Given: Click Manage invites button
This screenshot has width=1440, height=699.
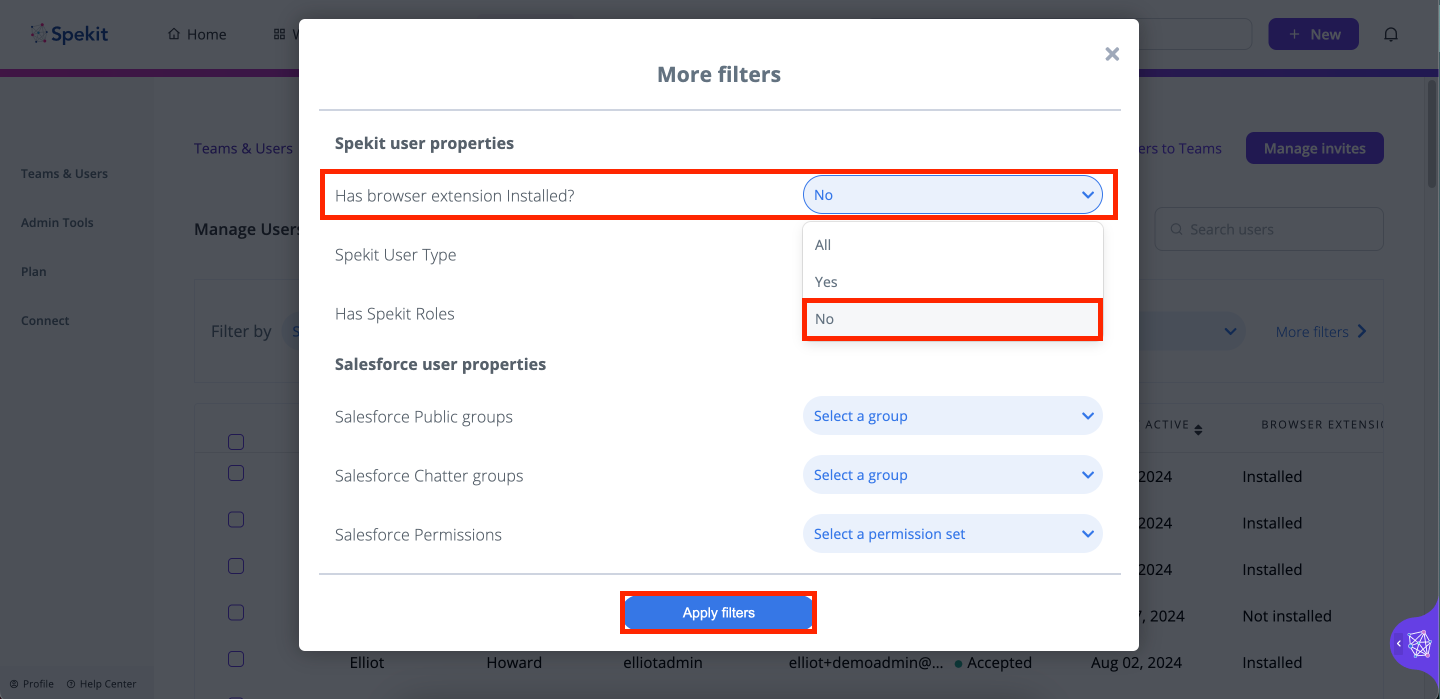Looking at the screenshot, I should point(1314,149).
